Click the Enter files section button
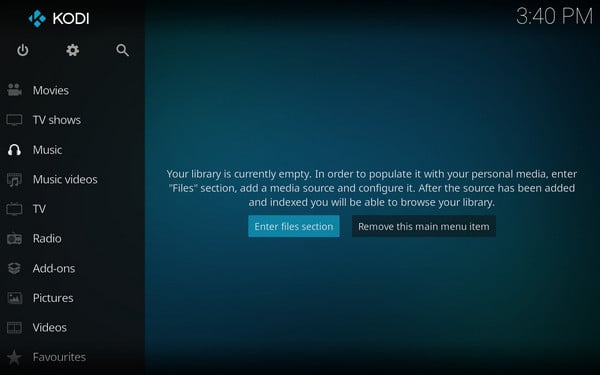The width and height of the screenshot is (600, 375). (x=293, y=226)
